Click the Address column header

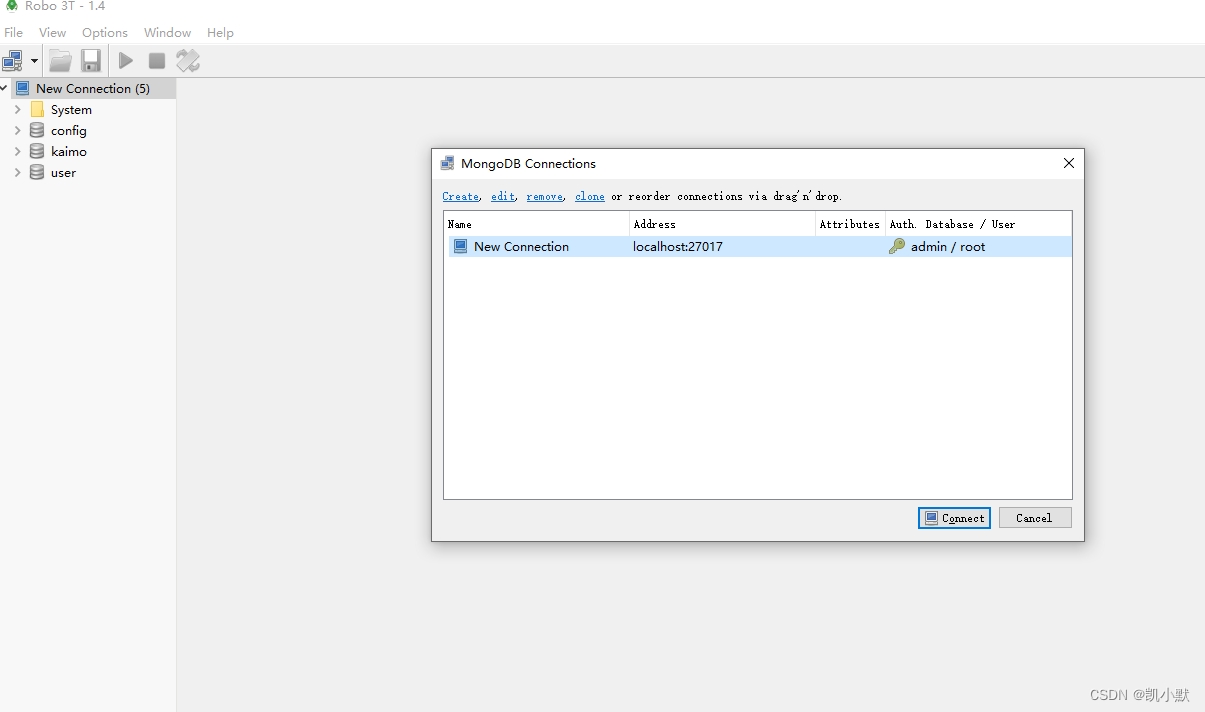722,224
